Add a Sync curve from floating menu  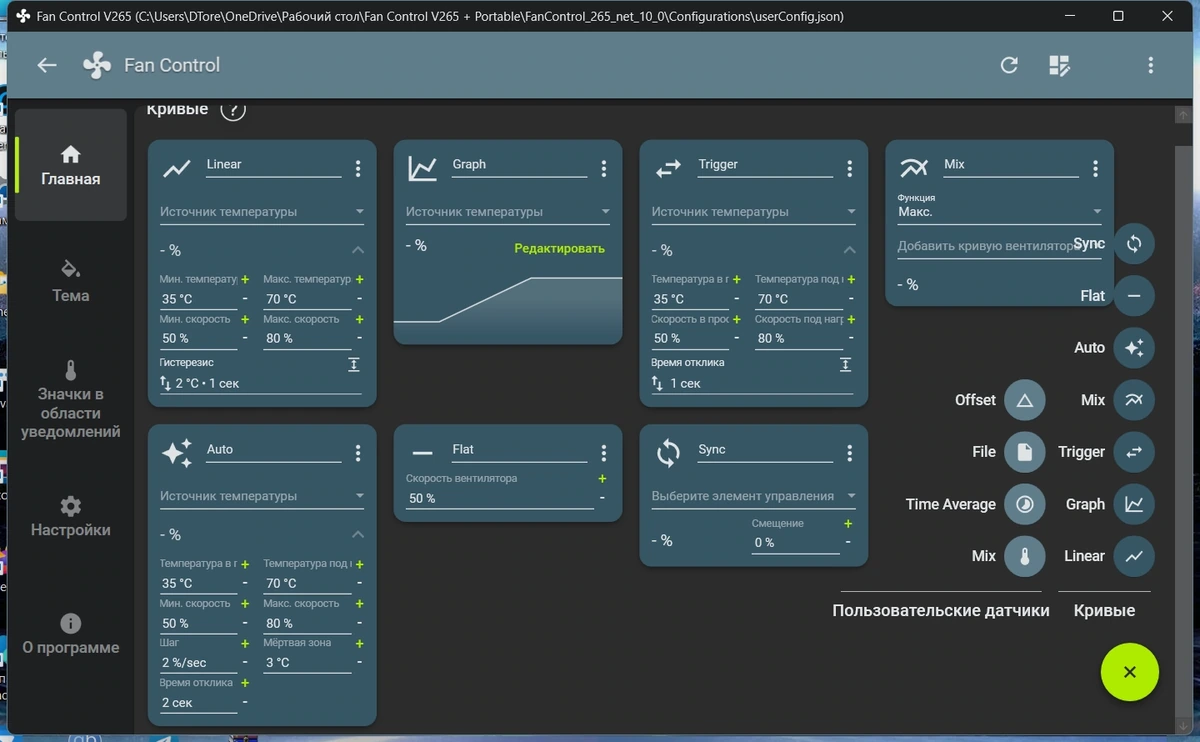click(x=1134, y=244)
